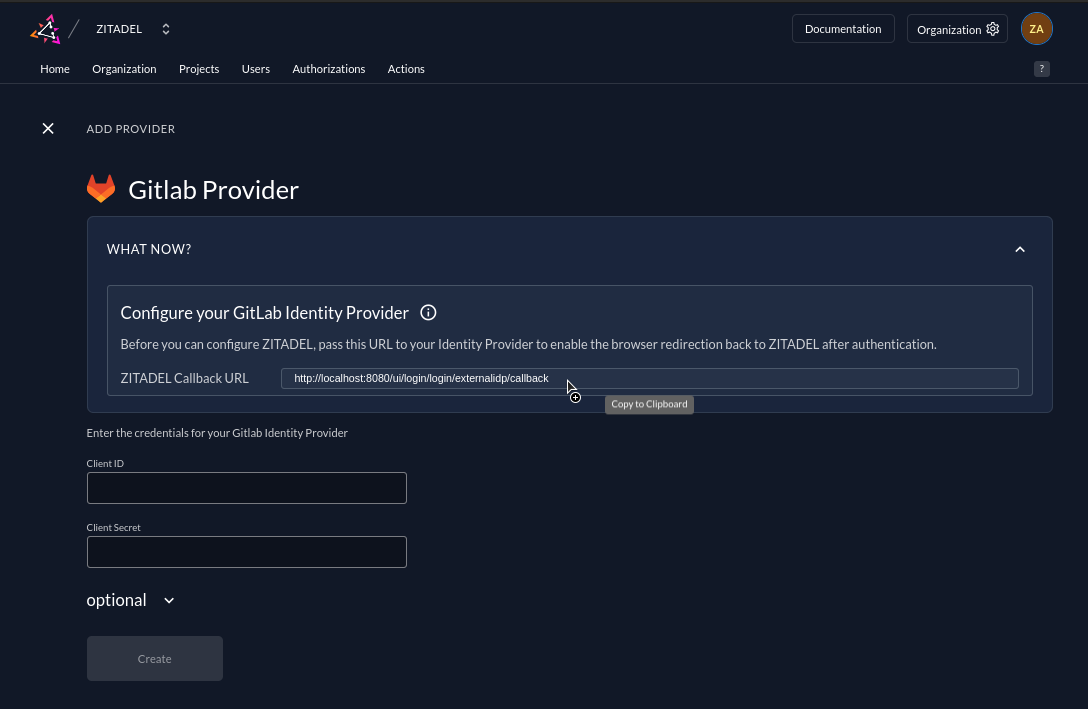Click the Create button

click(x=154, y=658)
